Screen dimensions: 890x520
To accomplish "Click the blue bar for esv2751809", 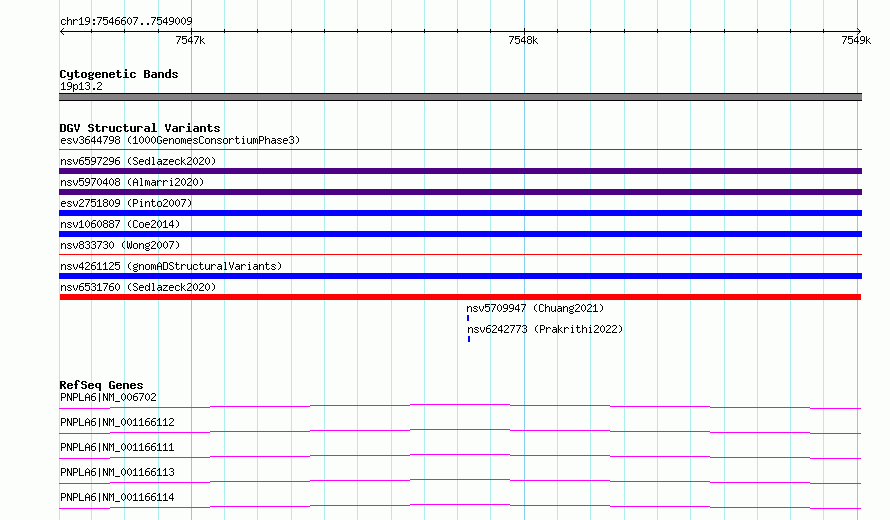I will pos(460,213).
